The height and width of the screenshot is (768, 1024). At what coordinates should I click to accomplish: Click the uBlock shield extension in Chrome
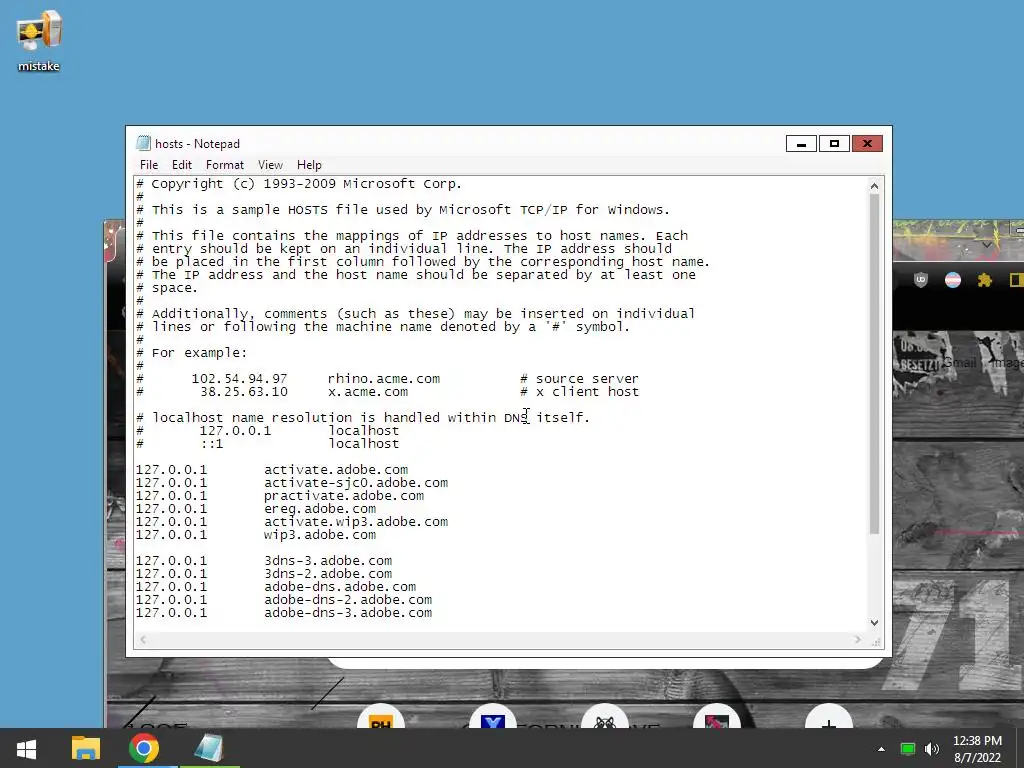tap(921, 280)
